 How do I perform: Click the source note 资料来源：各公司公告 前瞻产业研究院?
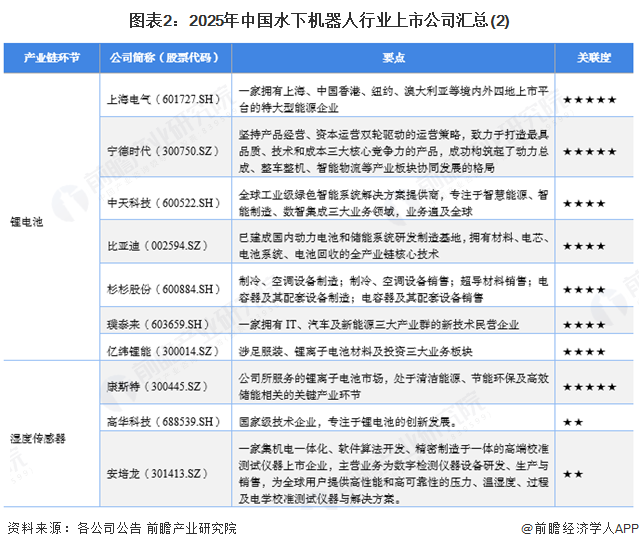[x=122, y=528]
